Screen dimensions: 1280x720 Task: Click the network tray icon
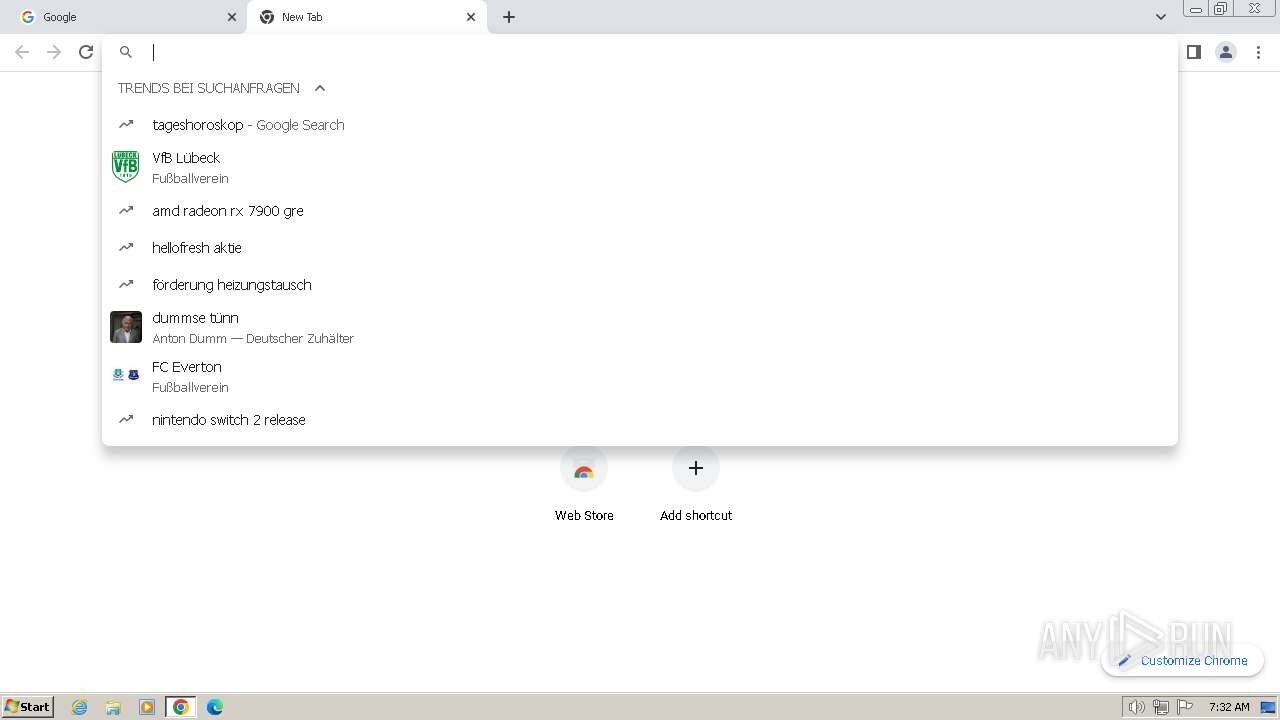coord(1161,707)
